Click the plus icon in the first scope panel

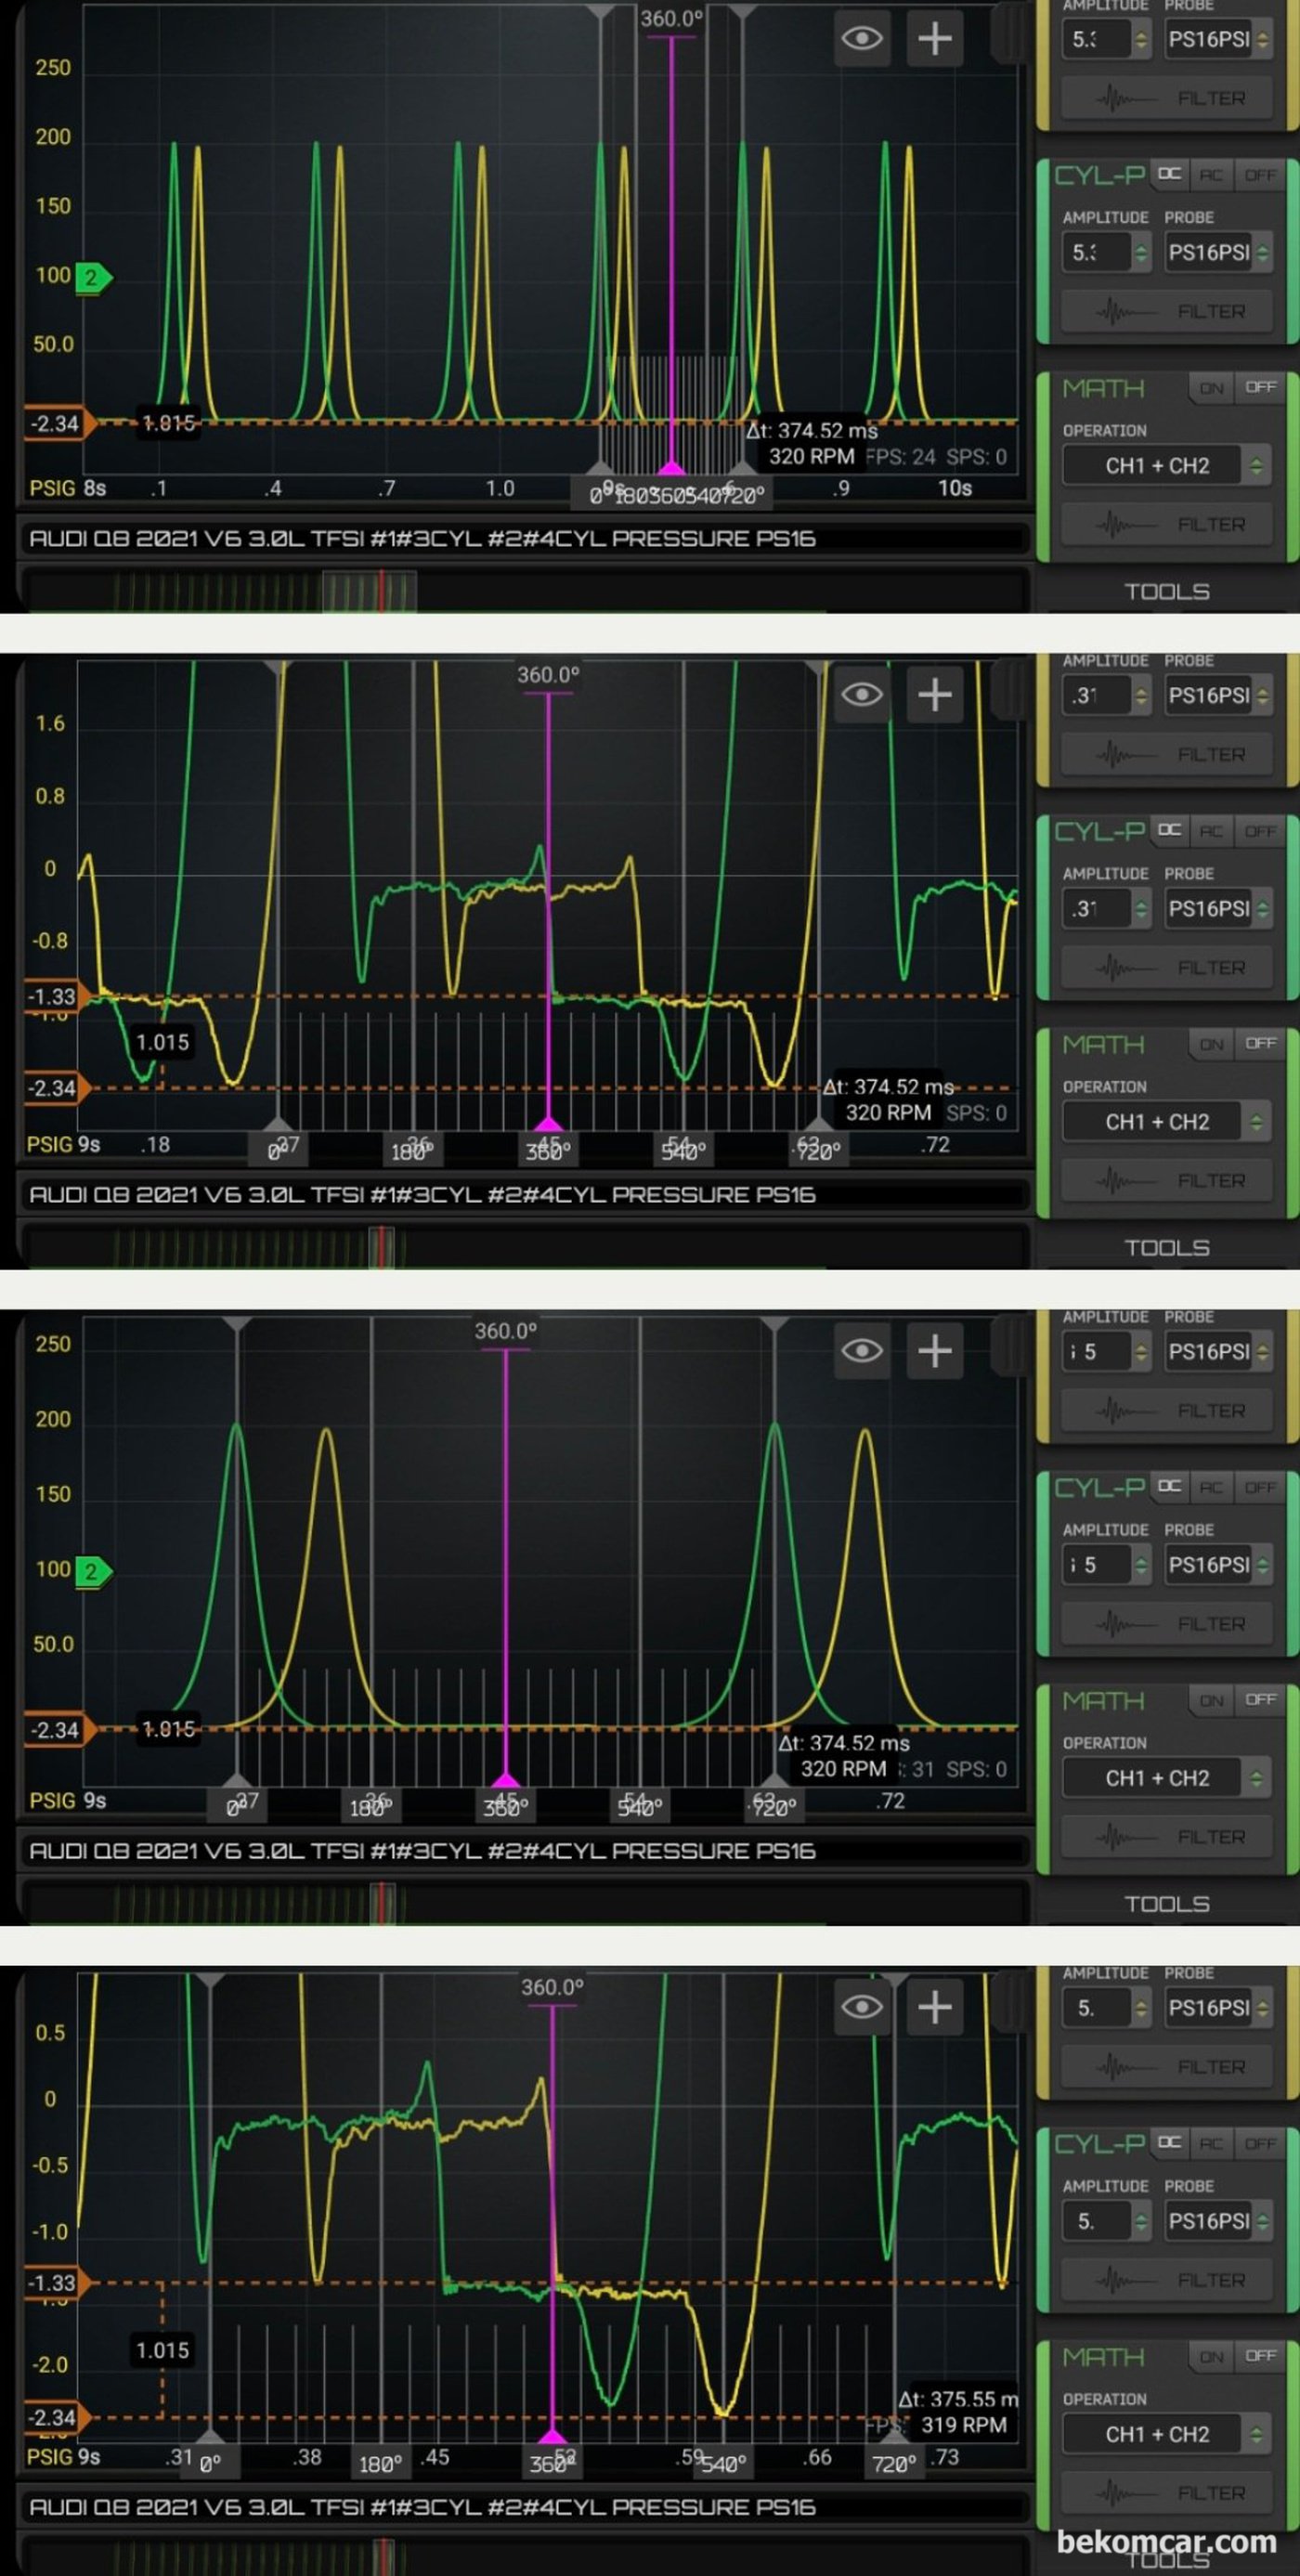coord(935,39)
